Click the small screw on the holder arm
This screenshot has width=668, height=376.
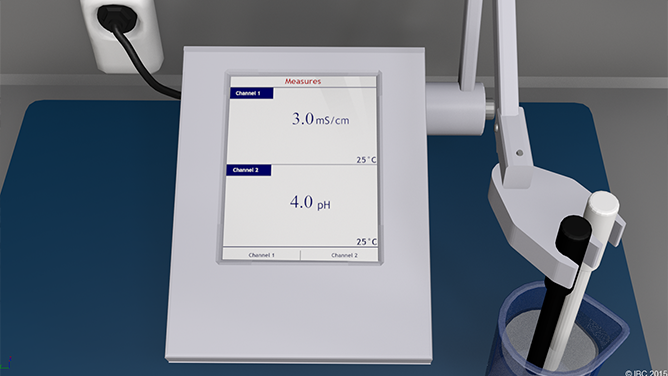click(519, 152)
